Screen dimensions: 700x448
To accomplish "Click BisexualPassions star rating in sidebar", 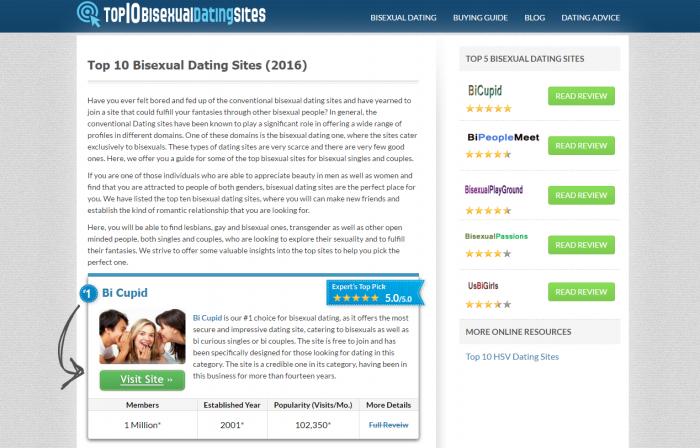I will [488, 253].
